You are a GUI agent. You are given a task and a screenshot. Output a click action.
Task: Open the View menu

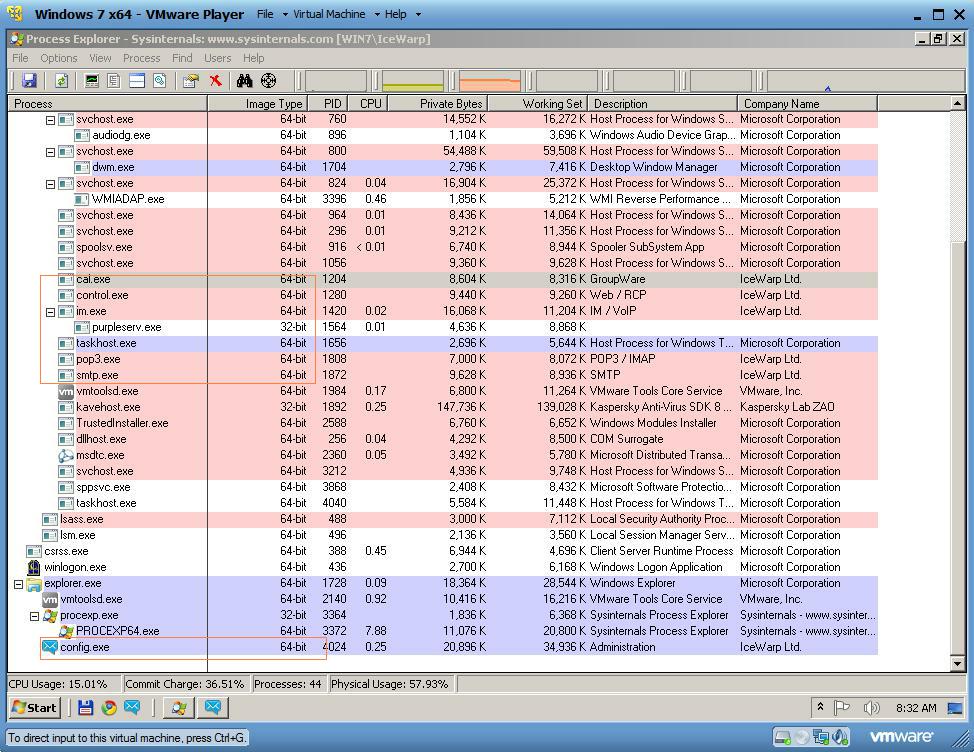pyautogui.click(x=100, y=58)
